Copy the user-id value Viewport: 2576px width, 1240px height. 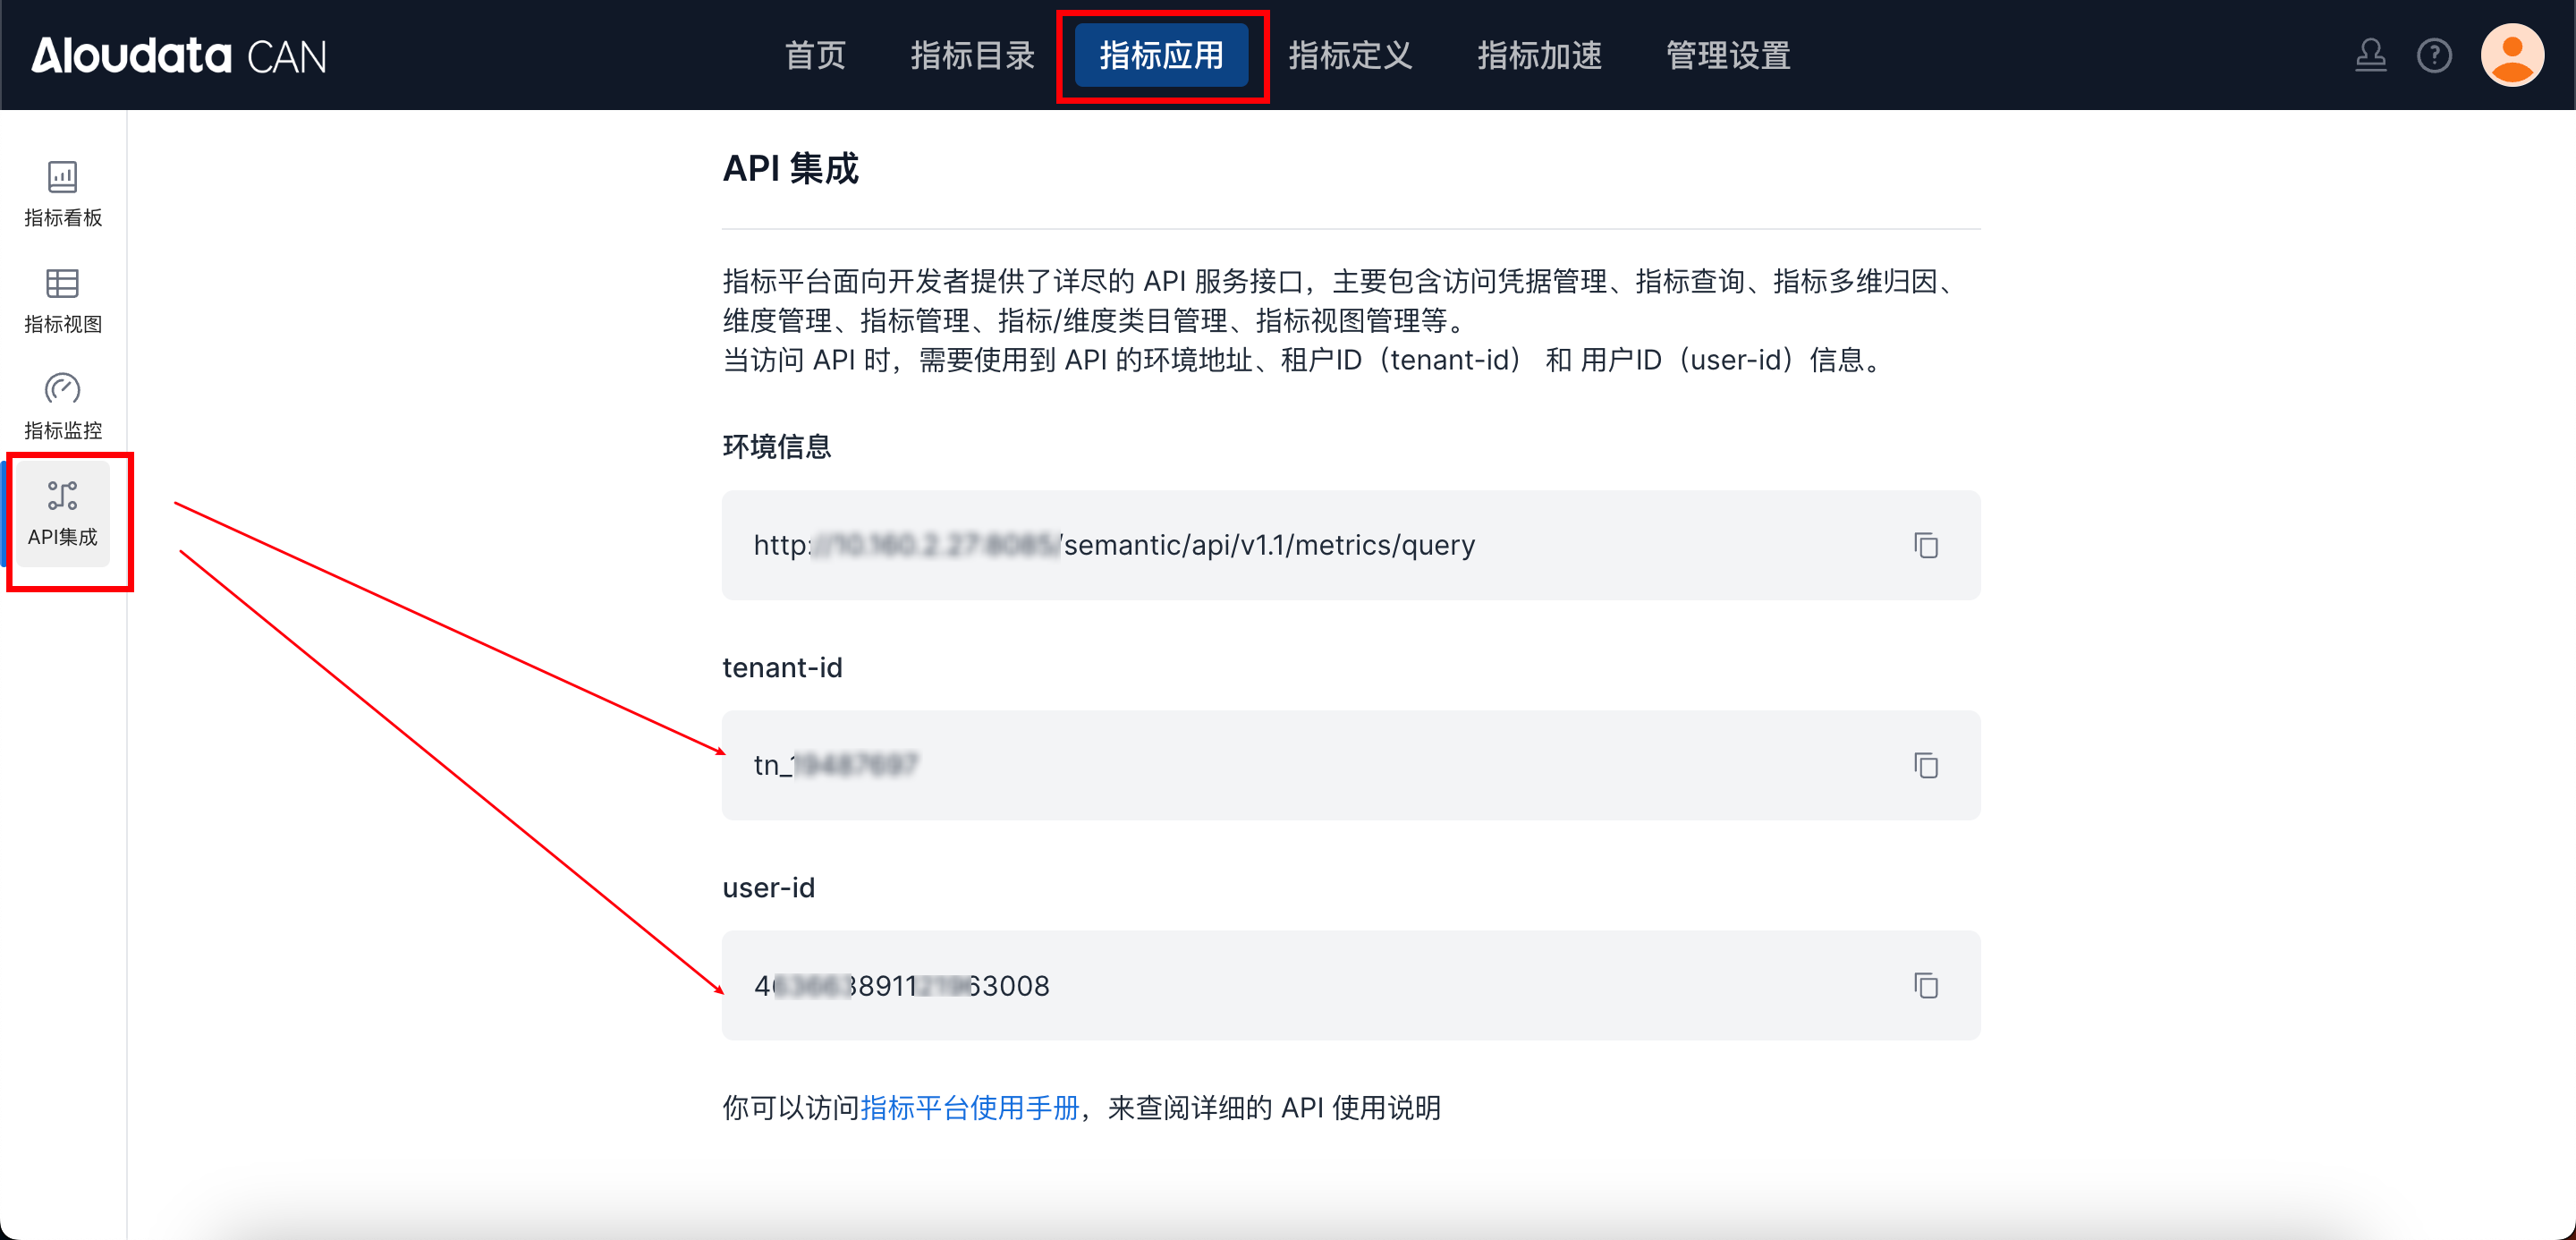coord(1925,985)
